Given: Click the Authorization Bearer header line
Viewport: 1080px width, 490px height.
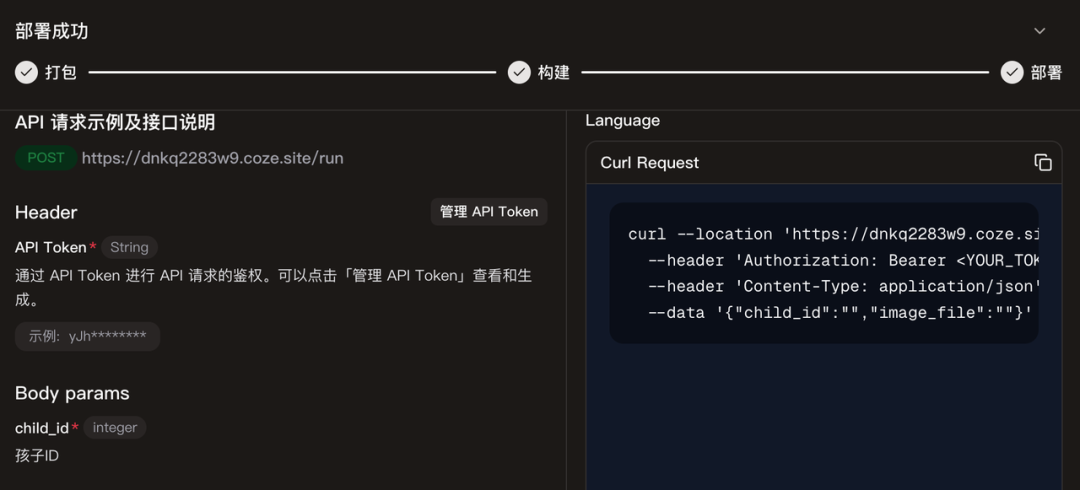Looking at the screenshot, I should [x=843, y=261].
